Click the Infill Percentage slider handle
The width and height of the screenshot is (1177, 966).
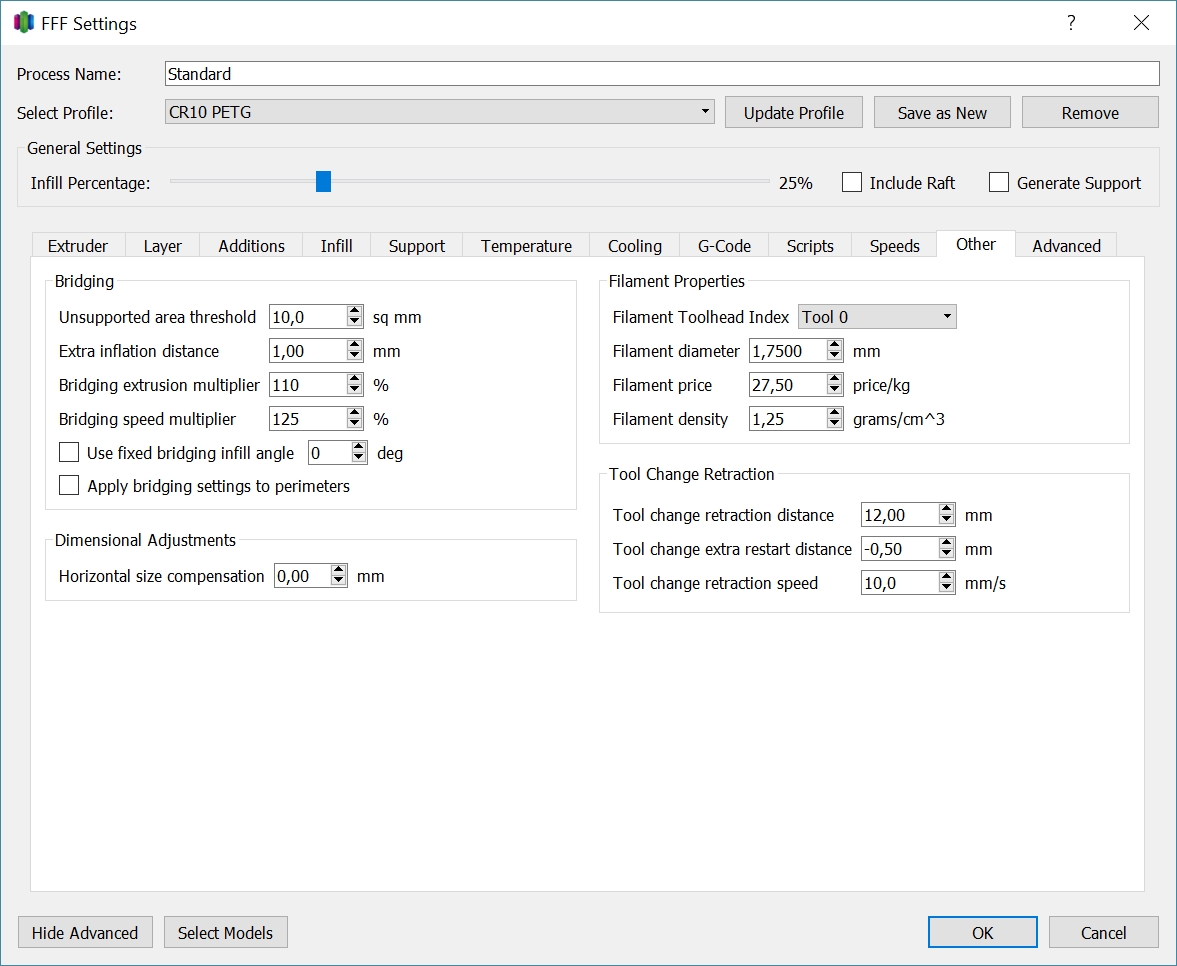pyautogui.click(x=324, y=181)
